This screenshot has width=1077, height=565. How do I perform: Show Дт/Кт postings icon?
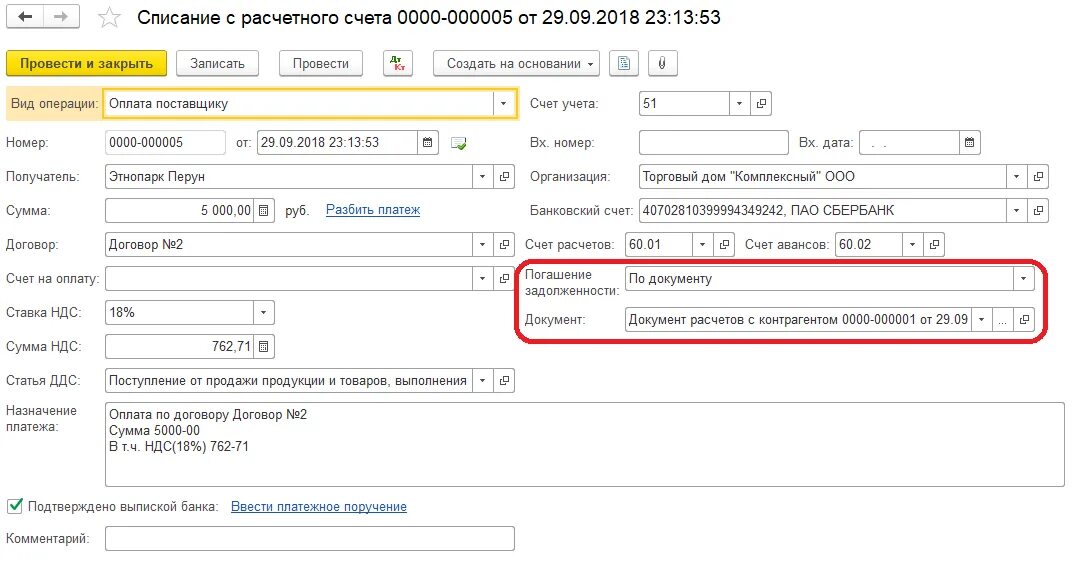coord(398,64)
